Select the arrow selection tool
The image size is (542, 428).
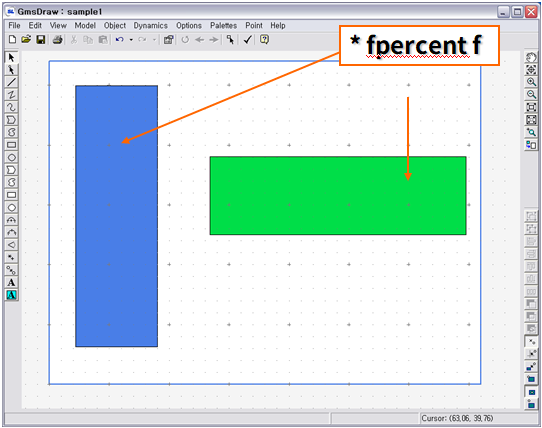[11, 57]
